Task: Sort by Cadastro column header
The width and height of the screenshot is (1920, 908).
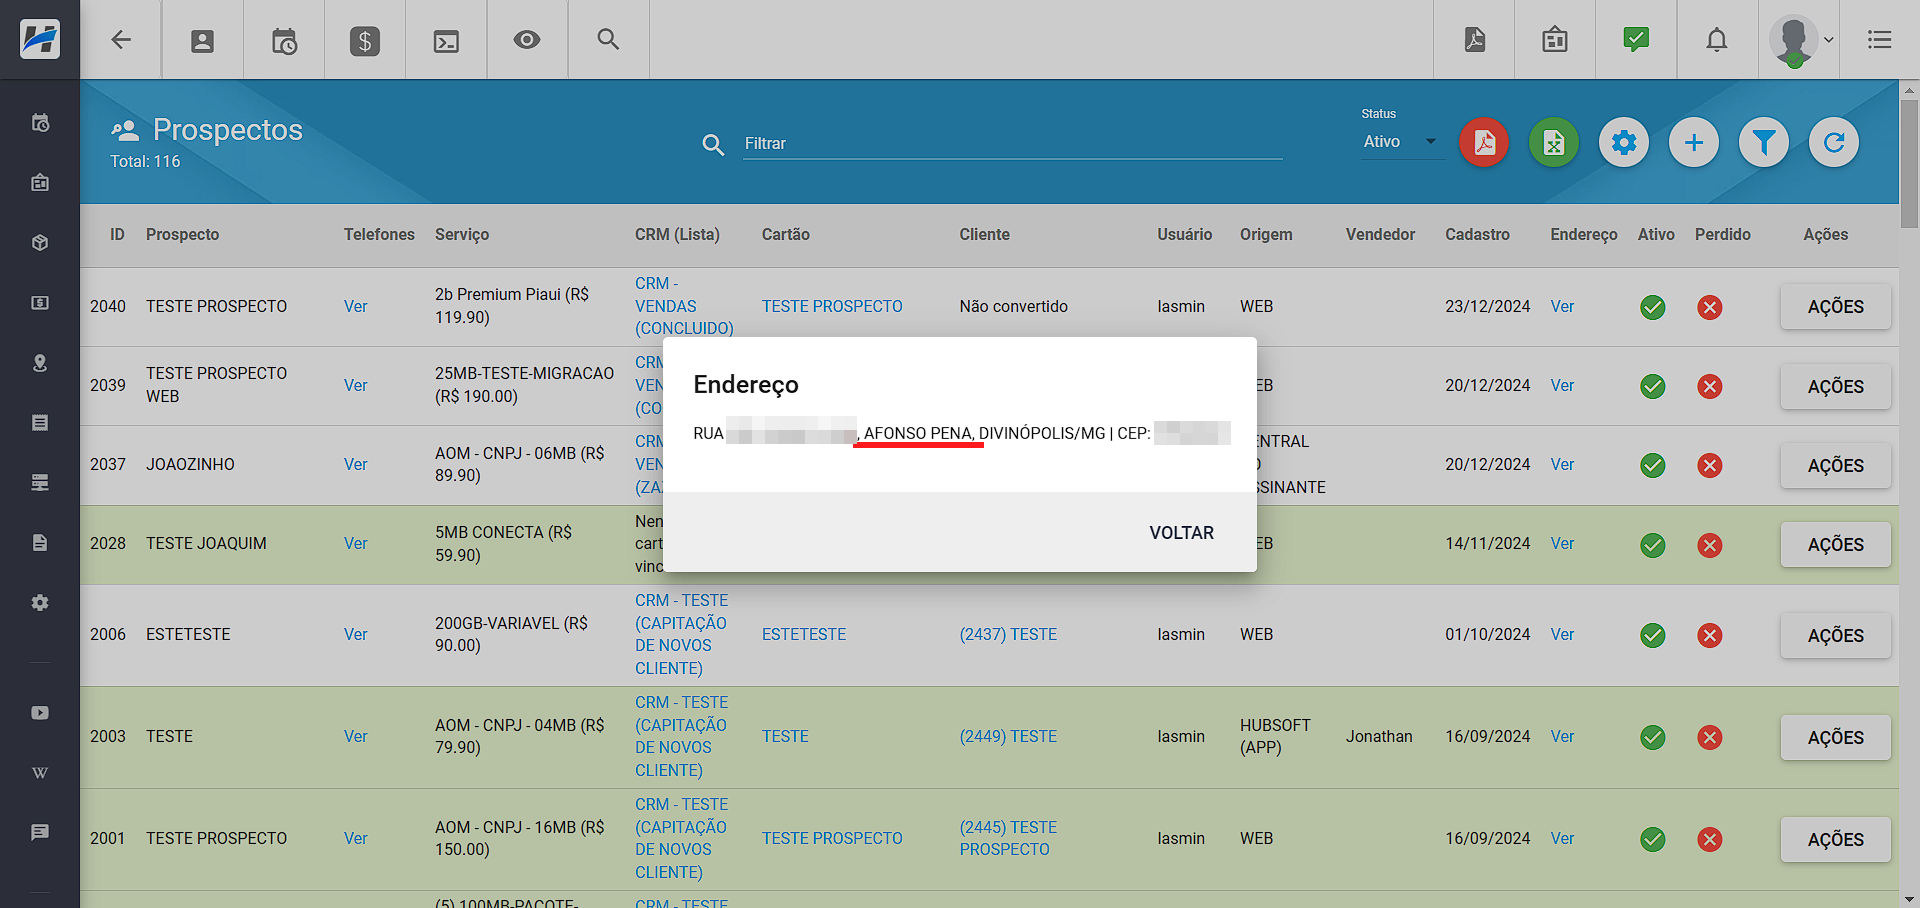Action: click(1477, 234)
